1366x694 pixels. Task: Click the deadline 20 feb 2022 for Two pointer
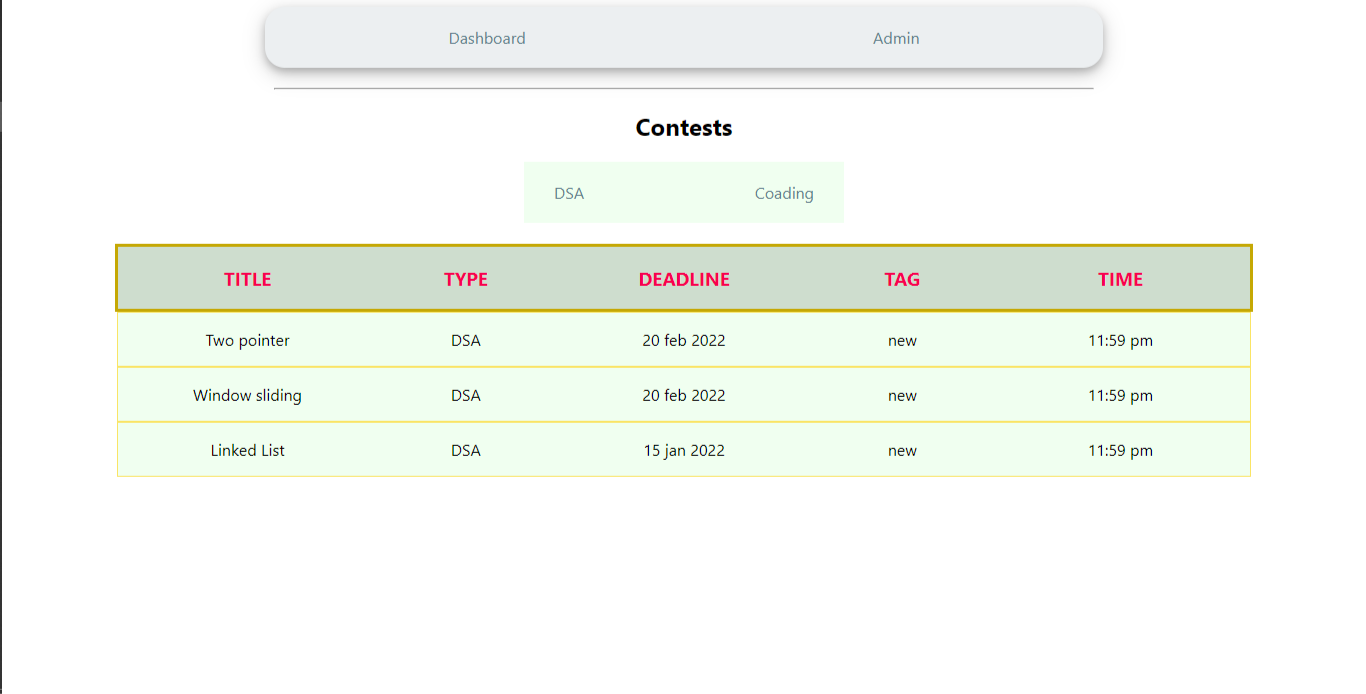684,340
